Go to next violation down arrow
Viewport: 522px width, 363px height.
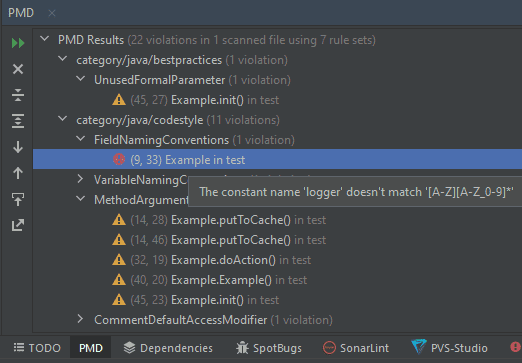(18, 147)
